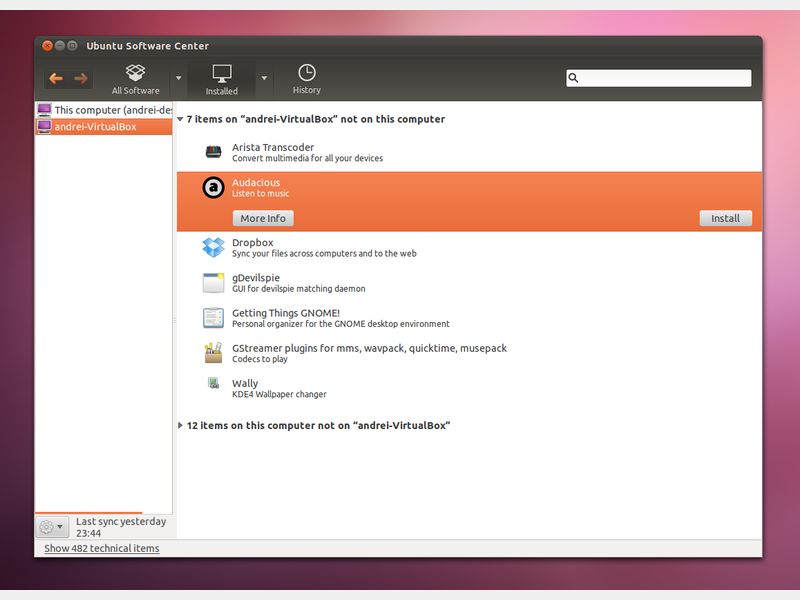This screenshot has height=600, width=800.
Task: Click the GStreamer plugins icon
Action: [x=213, y=353]
